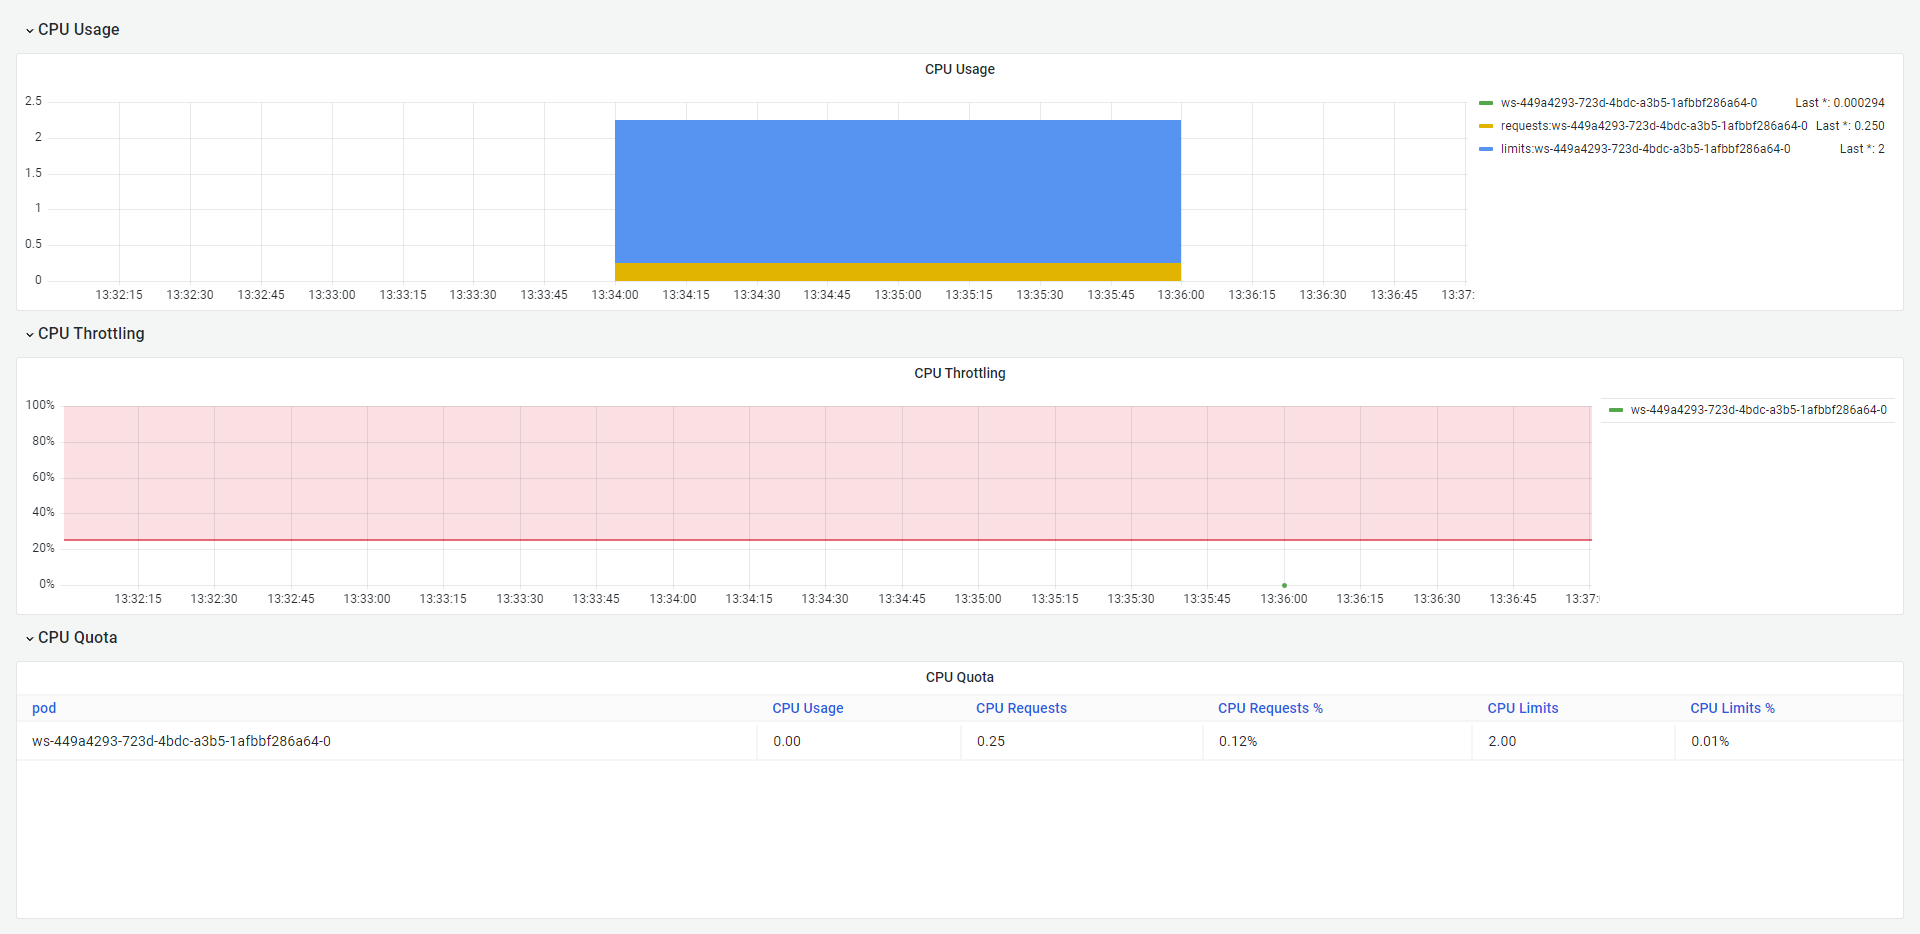
Task: Click blue swatch of limits legend series
Action: click(1486, 149)
